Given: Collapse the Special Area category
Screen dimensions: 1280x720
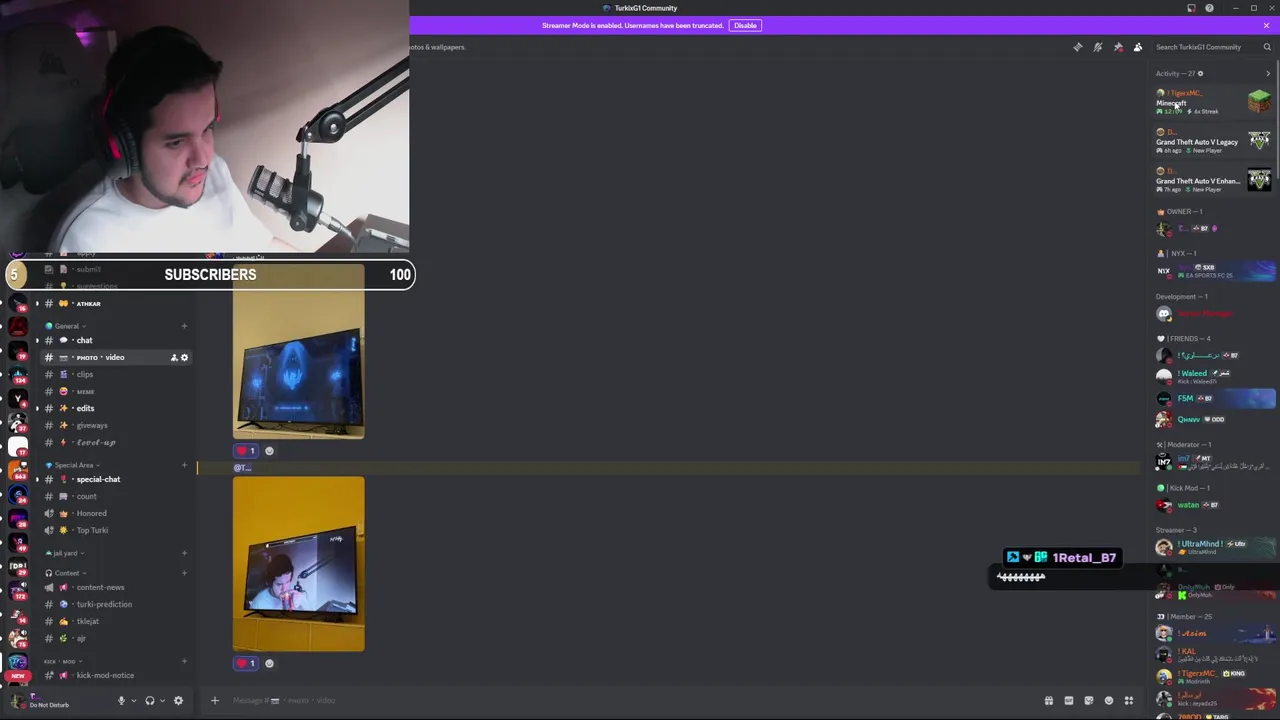Looking at the screenshot, I should click(x=72, y=465).
